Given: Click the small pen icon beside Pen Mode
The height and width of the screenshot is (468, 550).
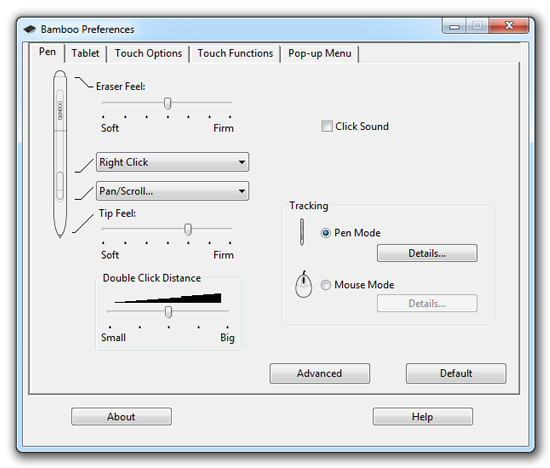Looking at the screenshot, I should tap(302, 232).
